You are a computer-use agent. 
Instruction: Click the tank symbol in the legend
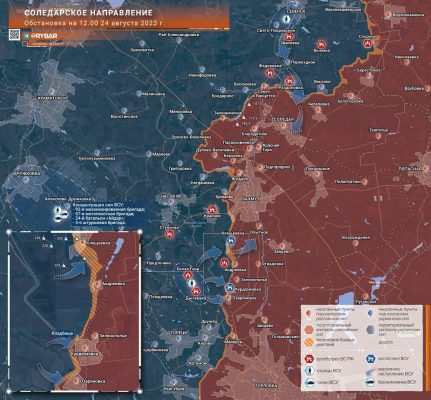310,382
